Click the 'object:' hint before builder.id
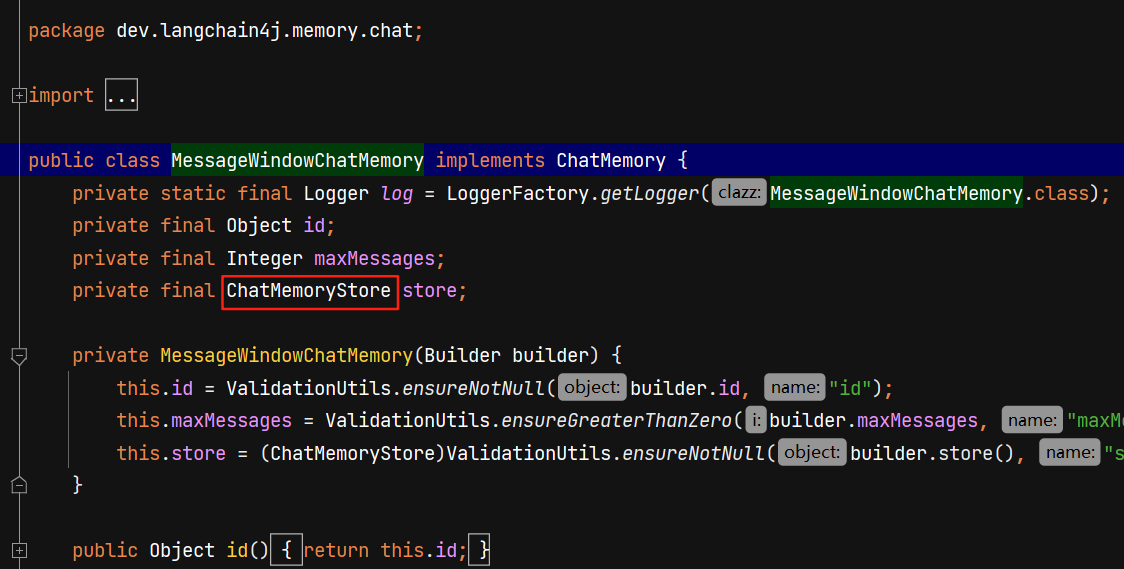The width and height of the screenshot is (1124, 569). point(591,388)
